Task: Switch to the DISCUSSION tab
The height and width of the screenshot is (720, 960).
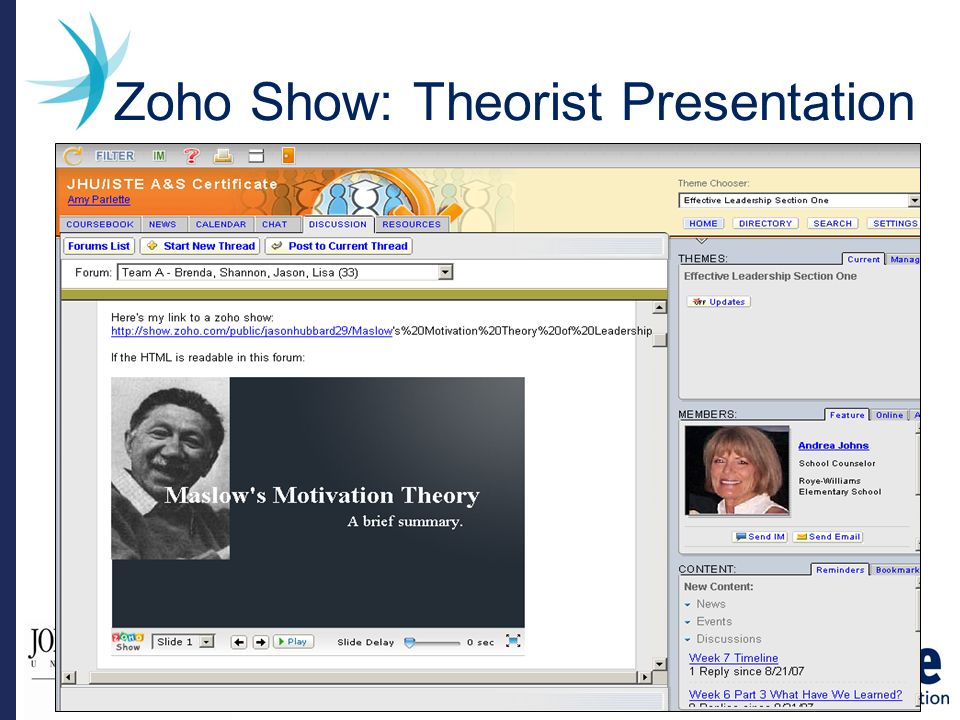Action: click(x=337, y=224)
